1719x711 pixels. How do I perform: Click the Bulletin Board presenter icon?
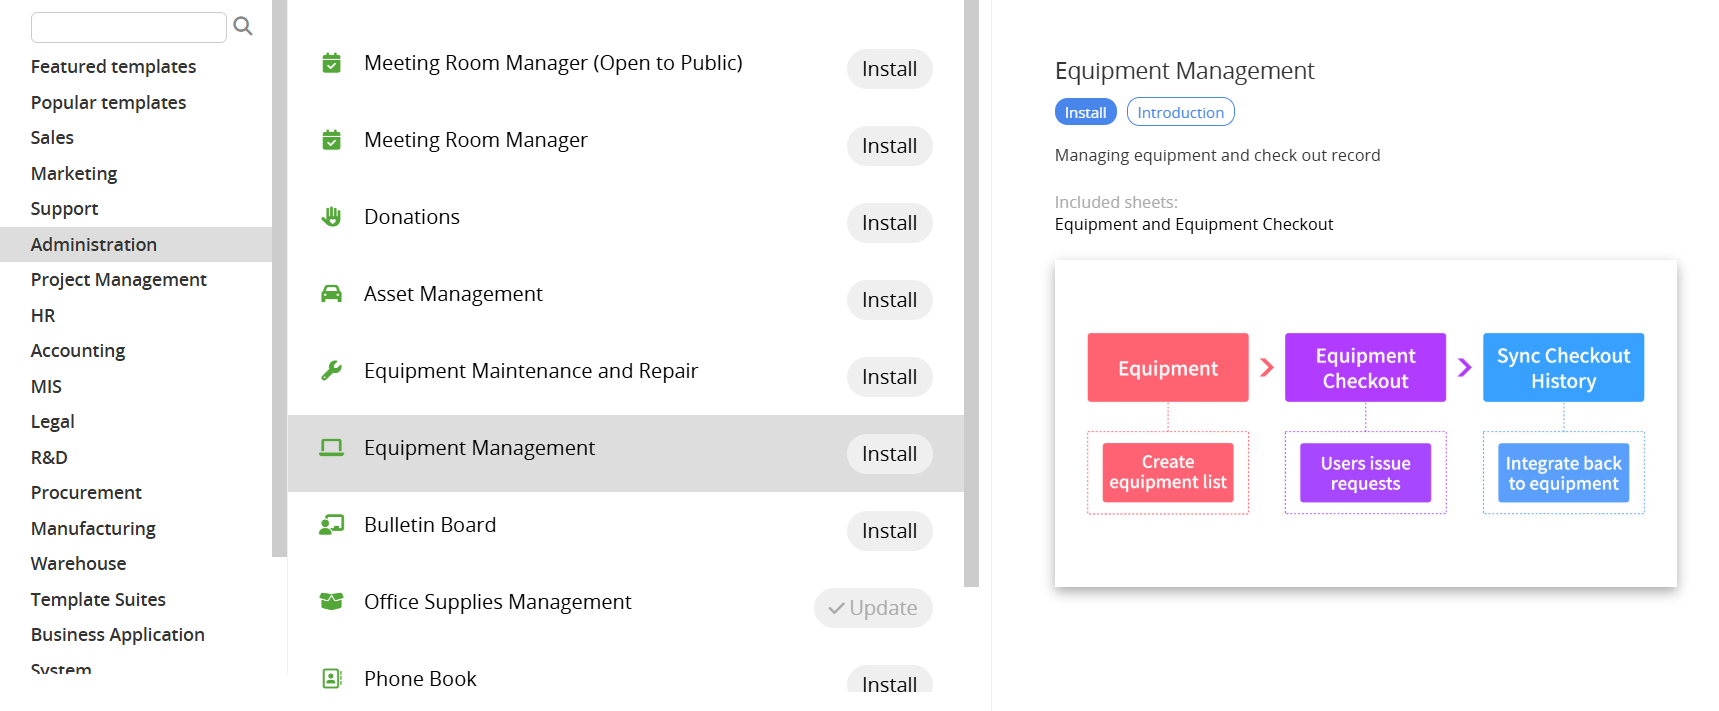331,525
